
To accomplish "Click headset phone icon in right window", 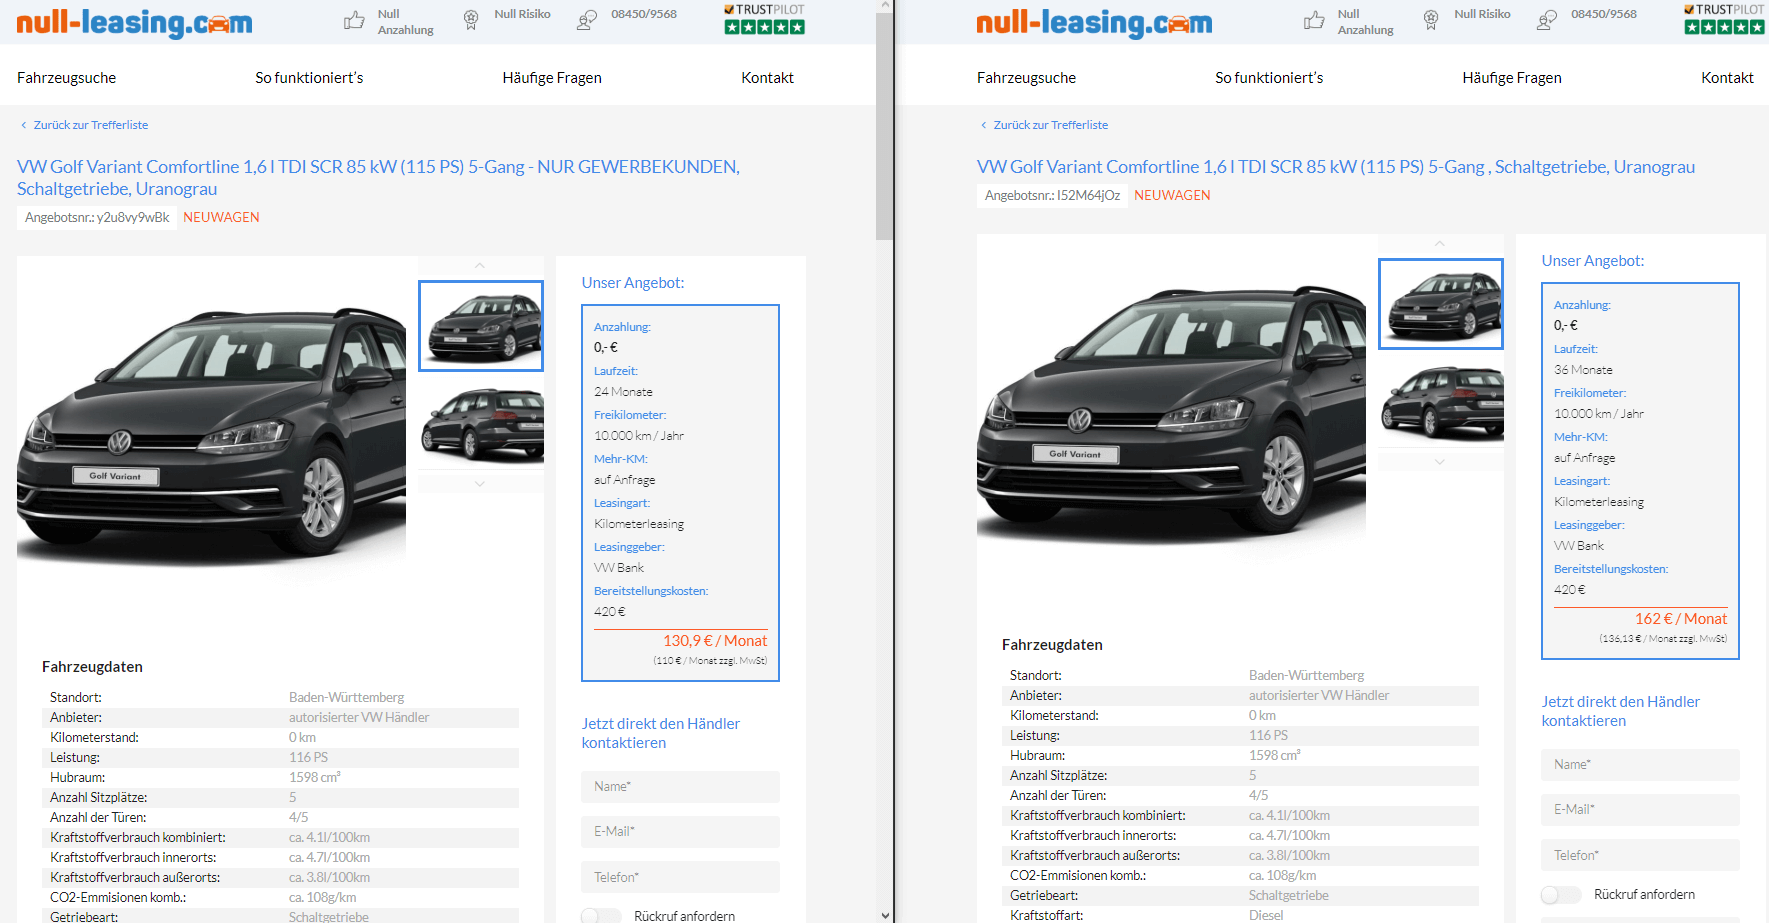I will click(1547, 20).
